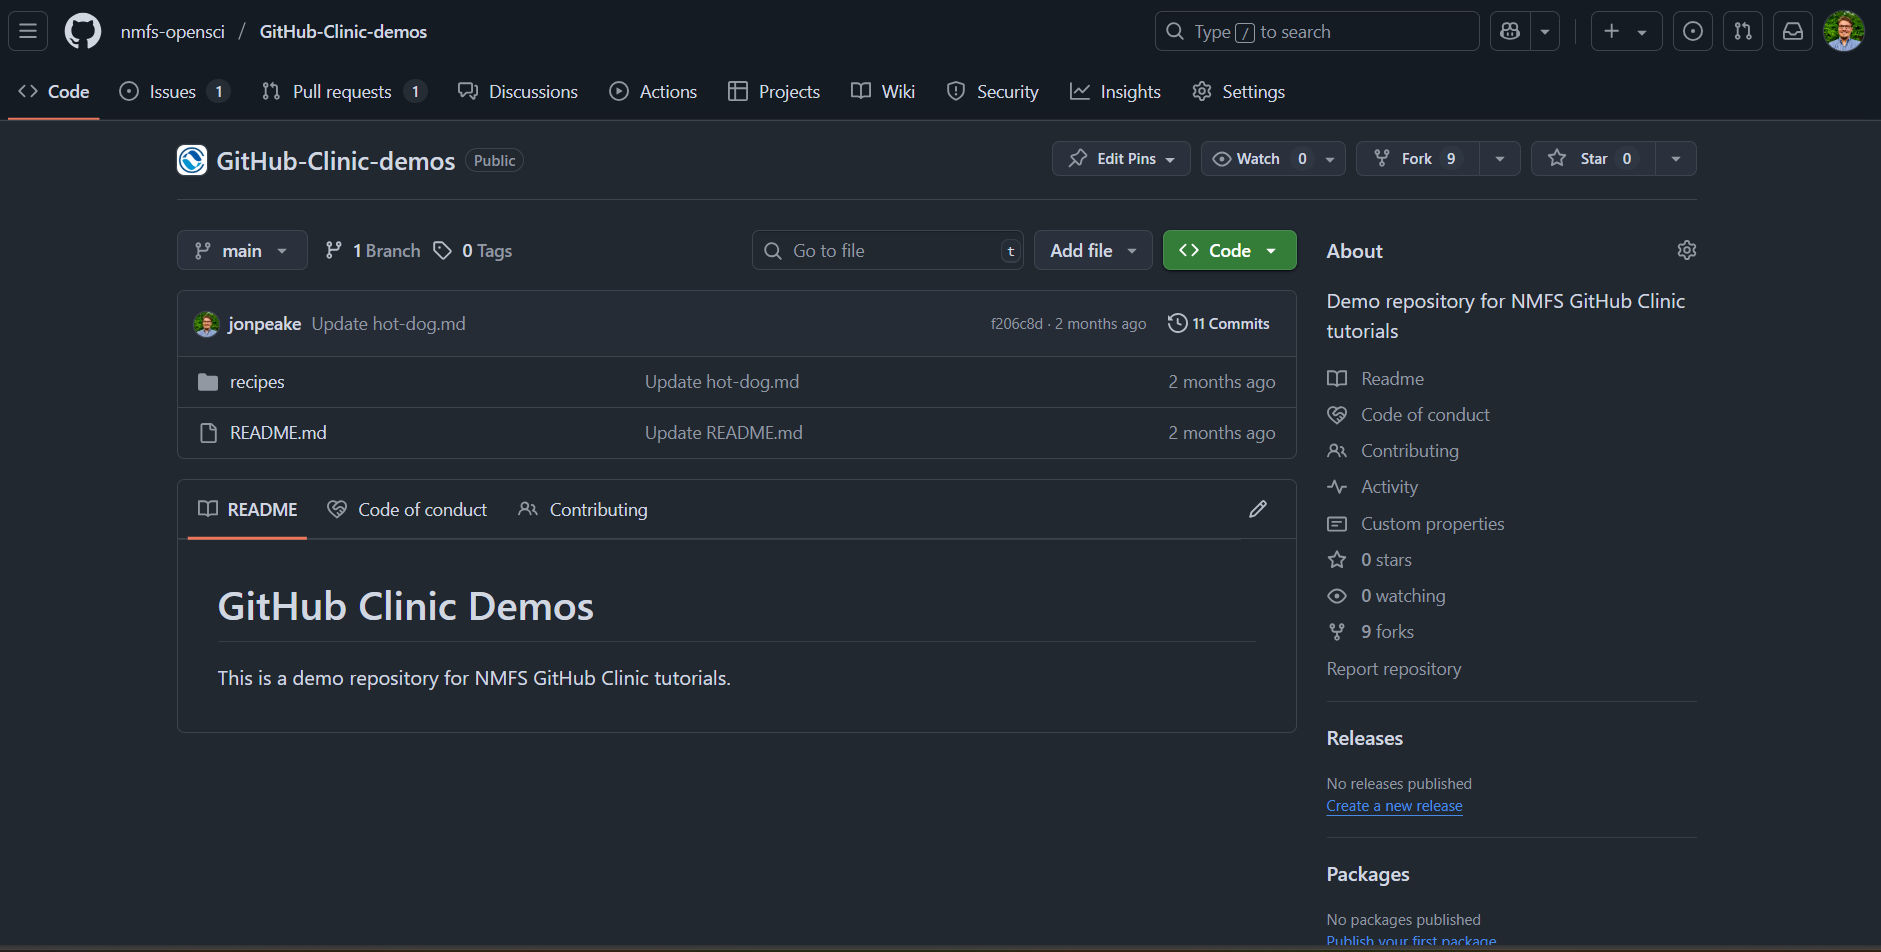Open the Pull requests tab
1881x952 pixels.
click(x=344, y=91)
